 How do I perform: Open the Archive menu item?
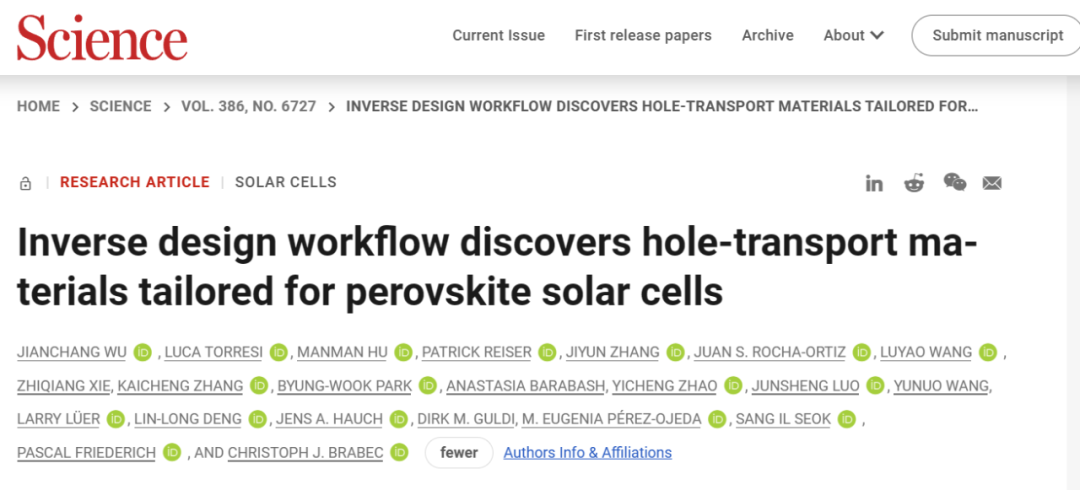(767, 35)
